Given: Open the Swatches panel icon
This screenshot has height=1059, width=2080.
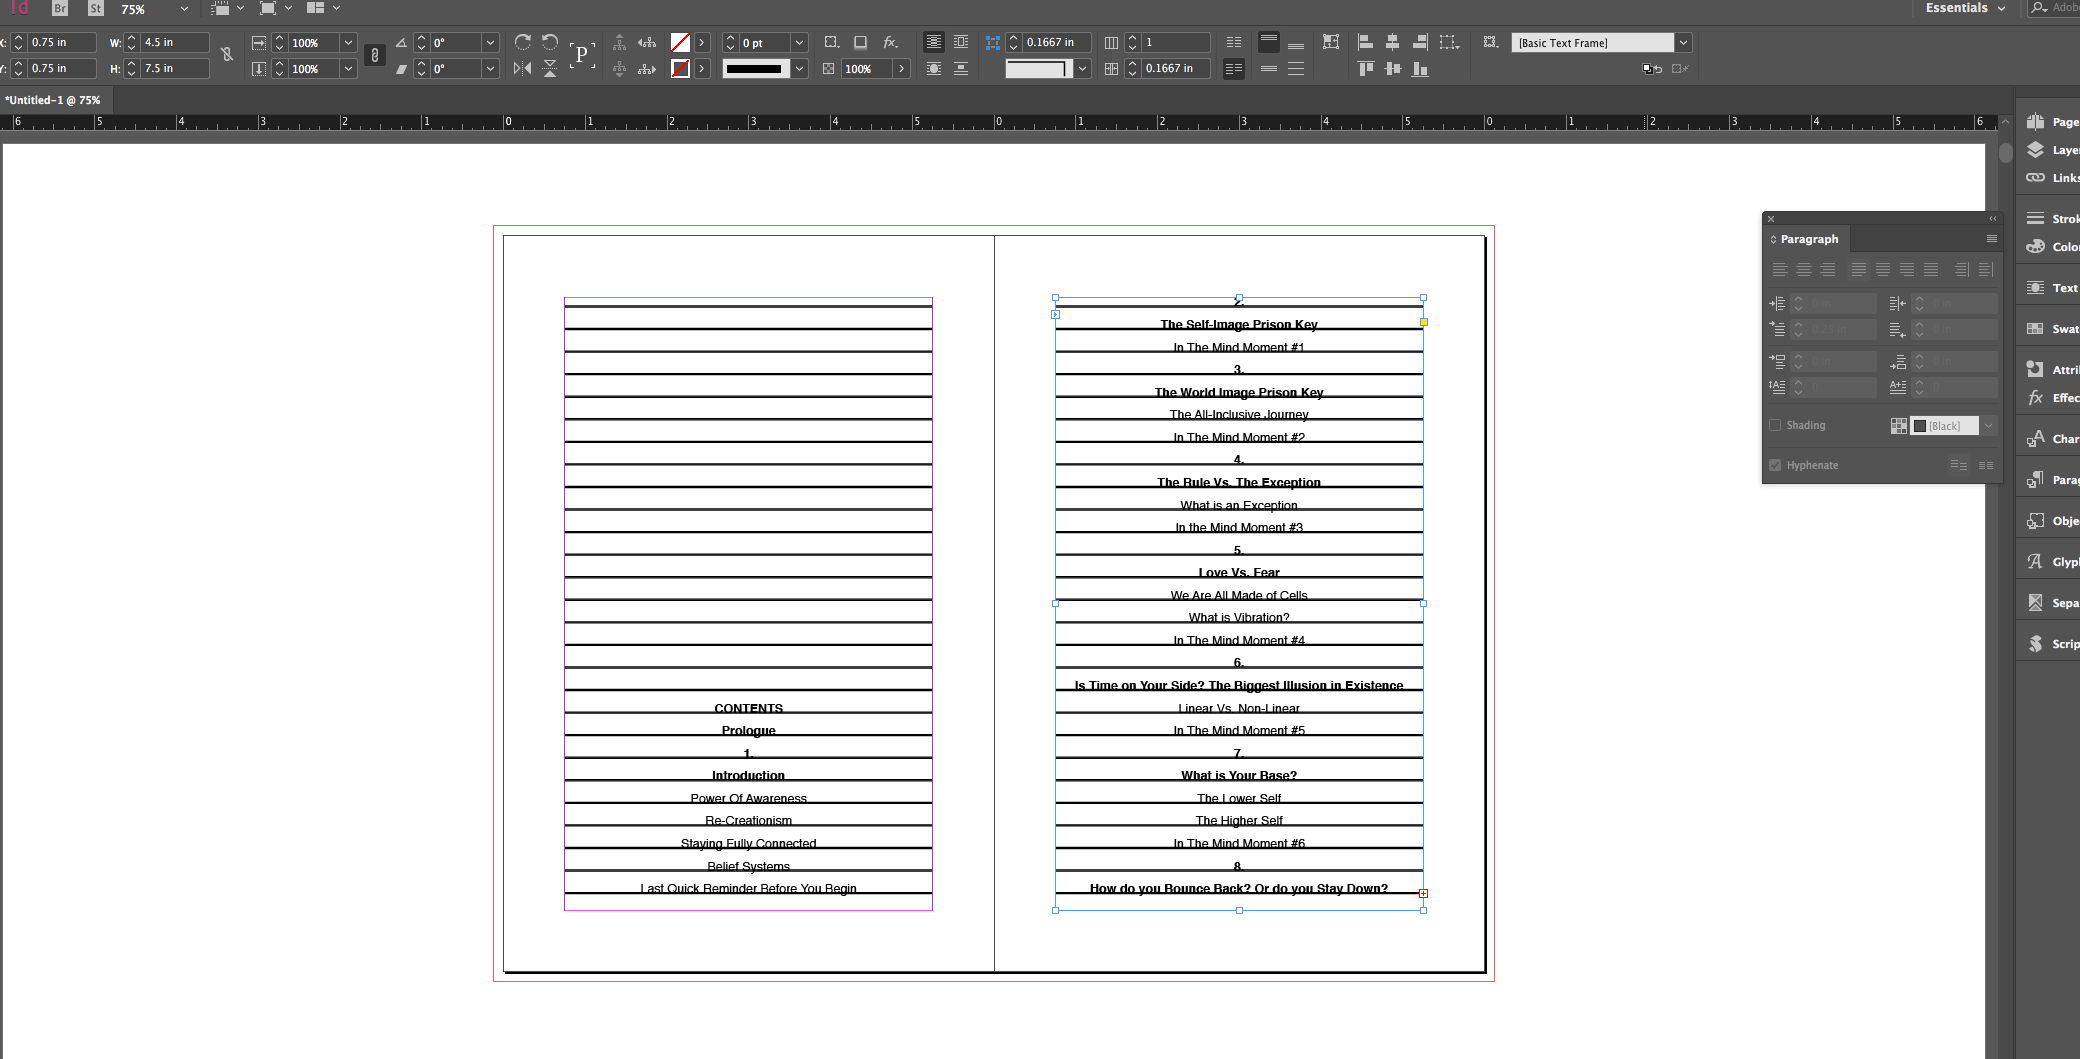Looking at the screenshot, I should click(2050, 329).
